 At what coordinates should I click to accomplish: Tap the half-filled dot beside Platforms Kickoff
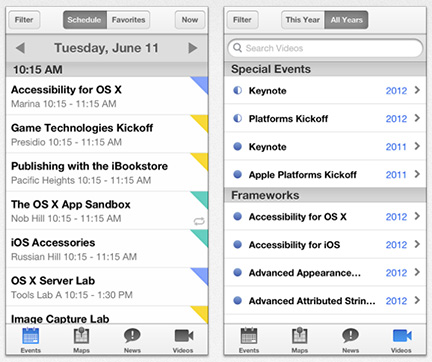237,118
